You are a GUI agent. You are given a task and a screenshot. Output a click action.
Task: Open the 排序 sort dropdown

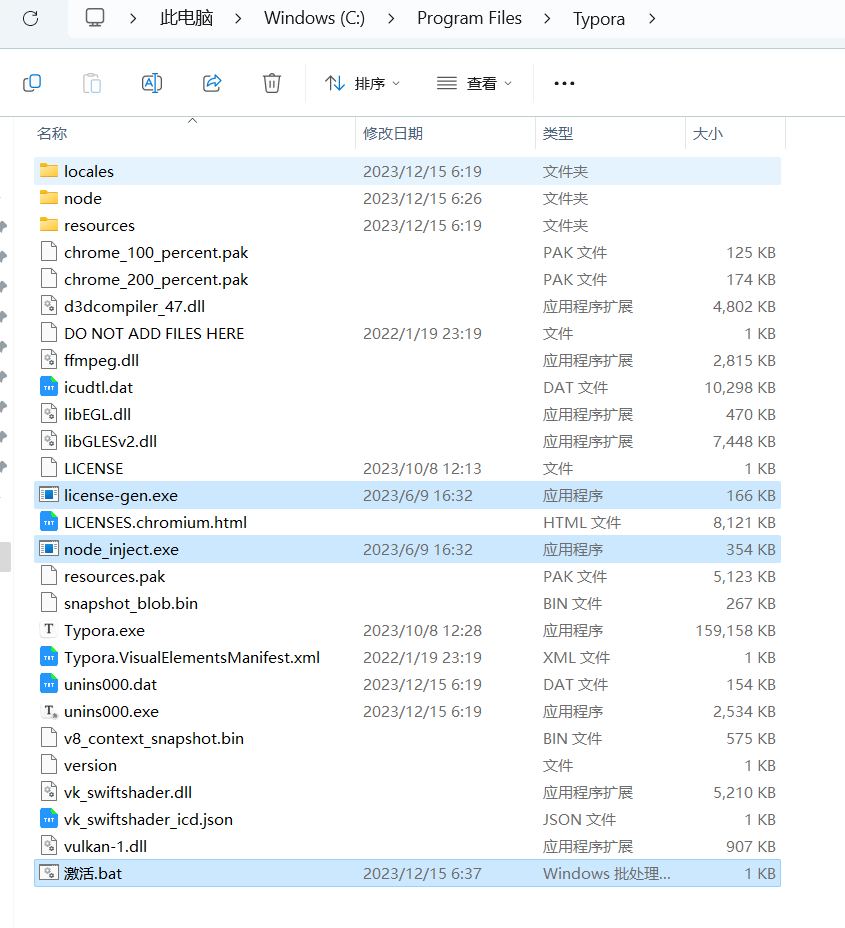pos(362,83)
